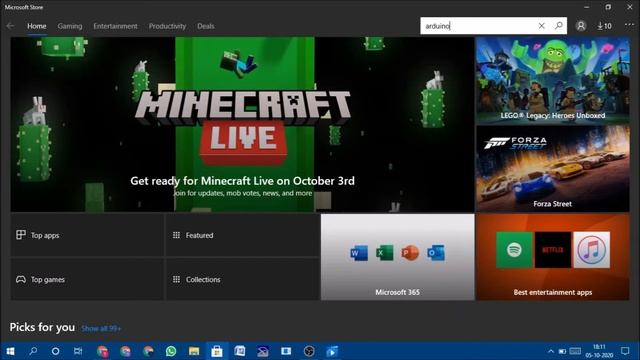
Task: Open the See more three-dots menu
Action: [x=629, y=25]
